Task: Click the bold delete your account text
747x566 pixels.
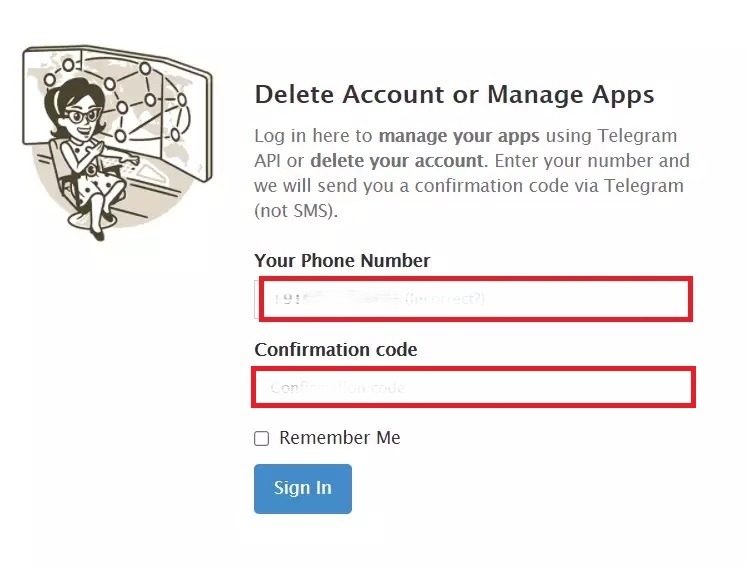Action: [397, 161]
